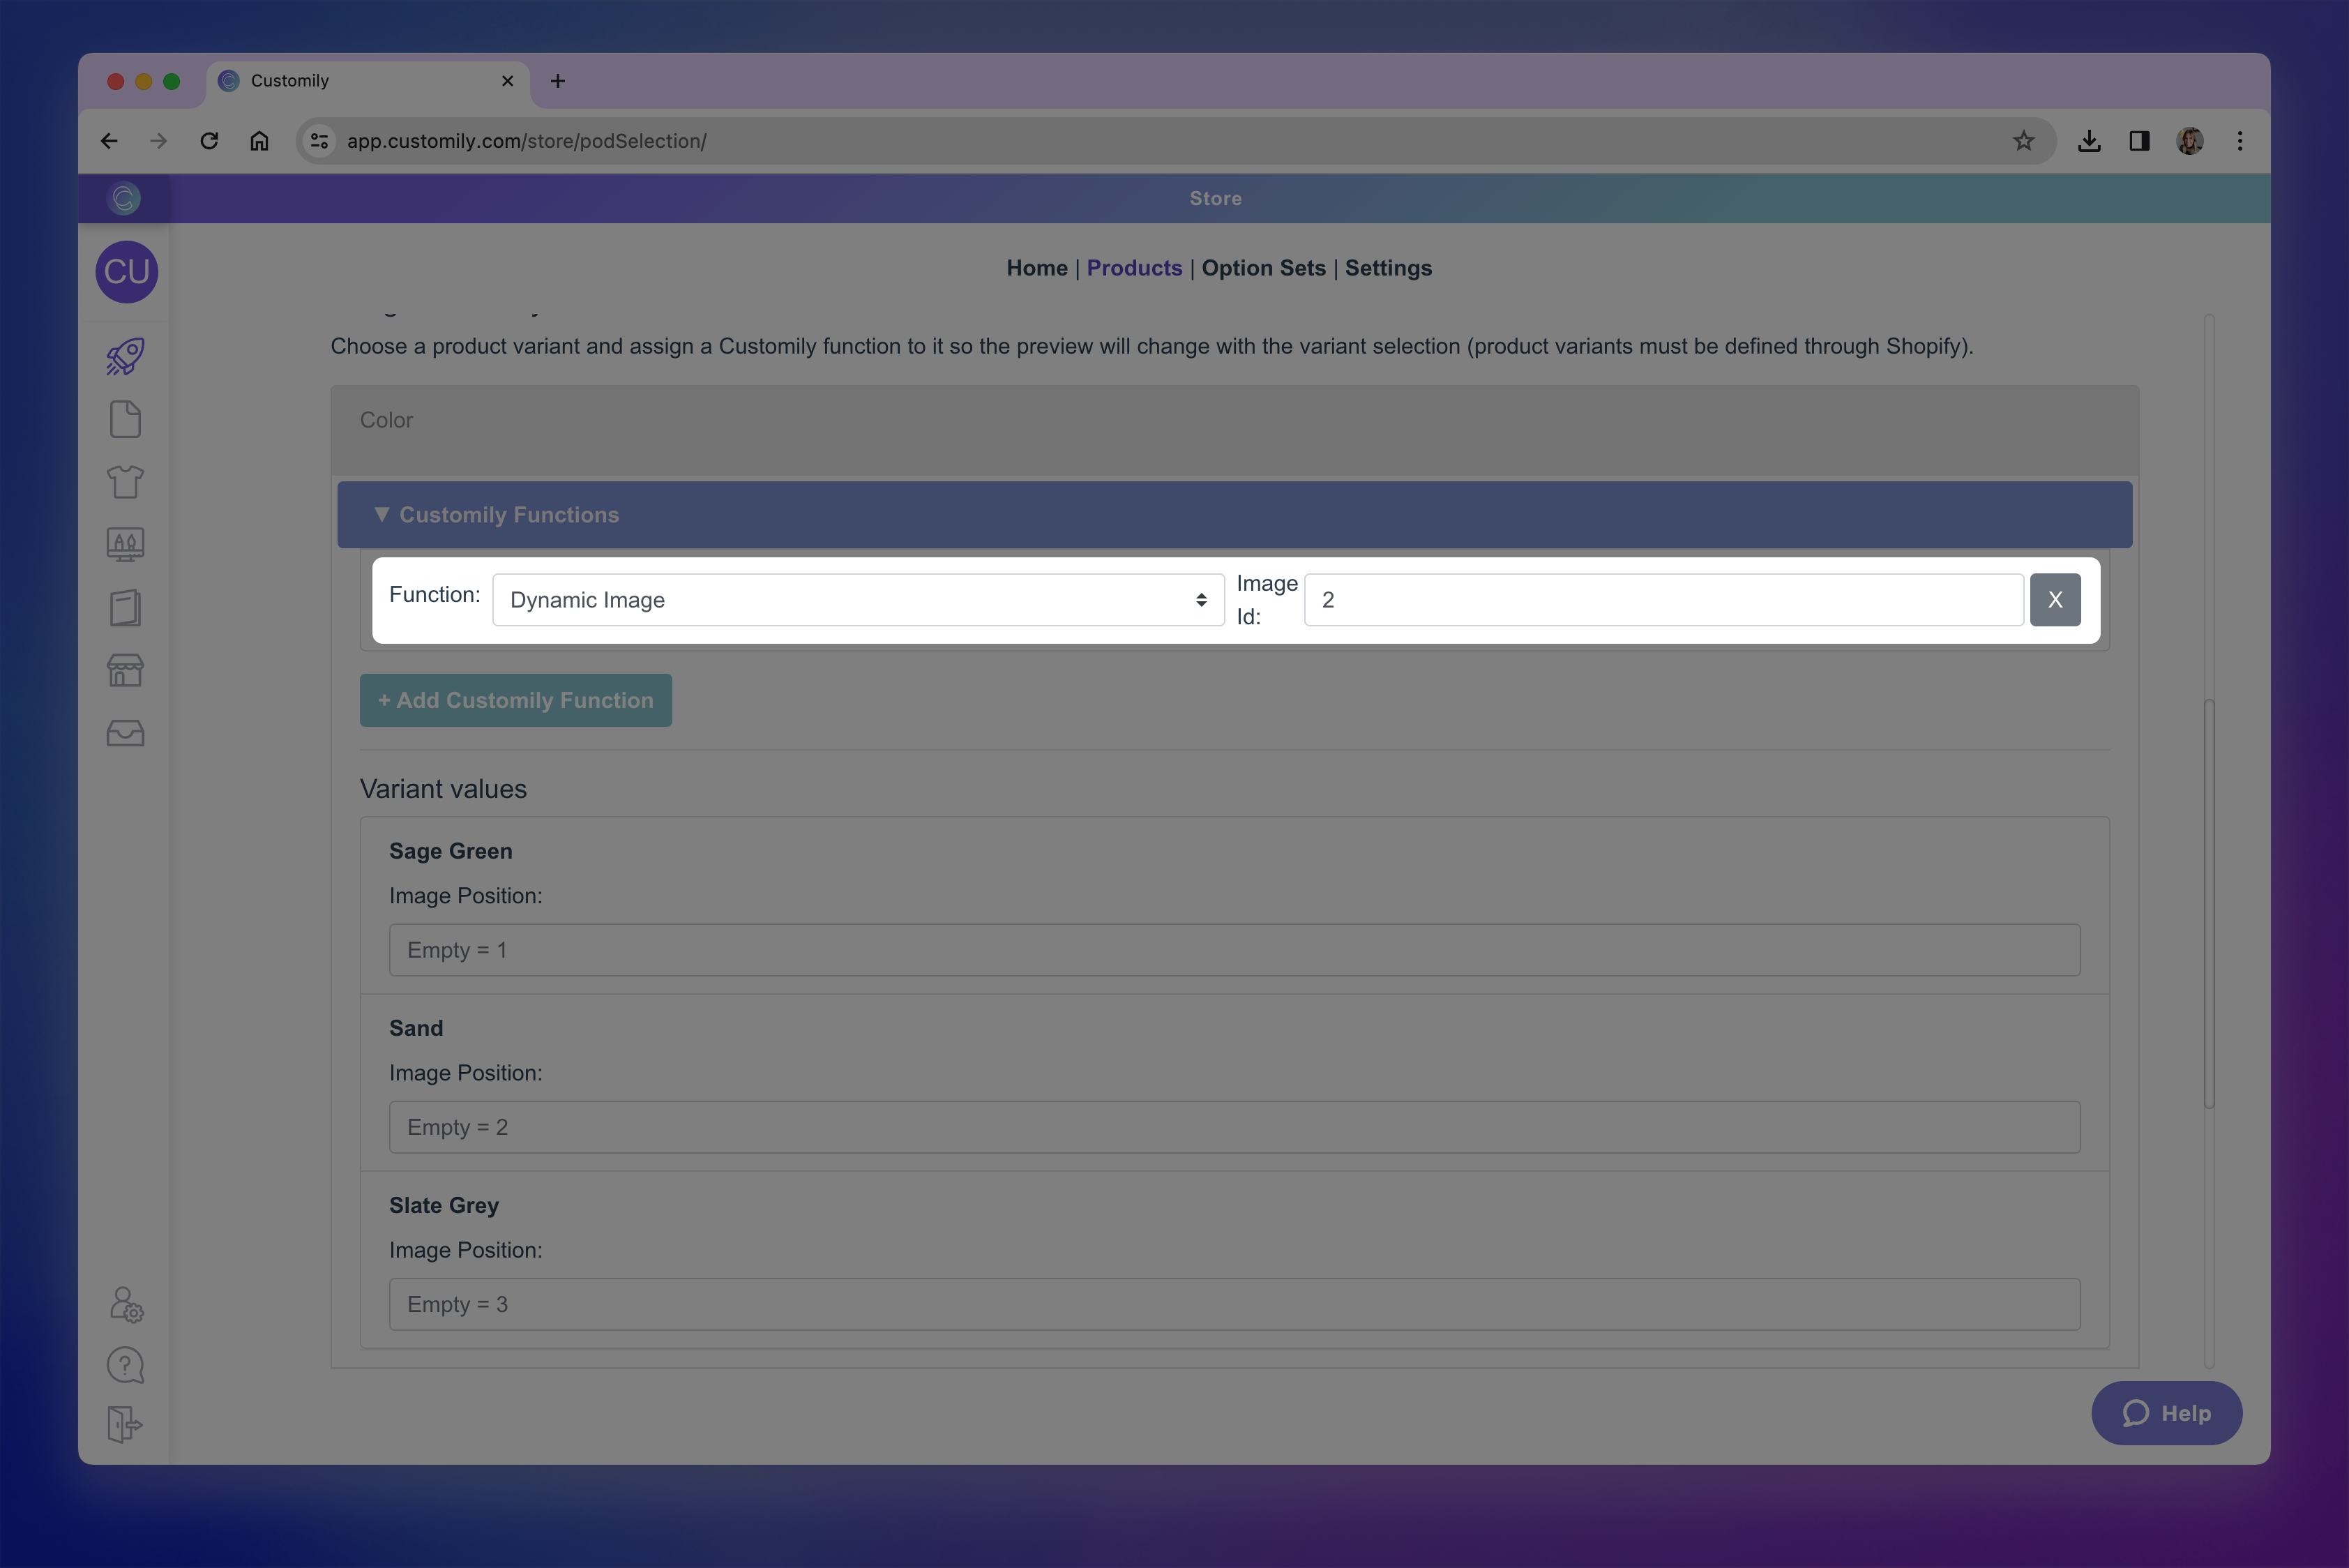Open the templates document icon in the sidebar

[x=124, y=418]
